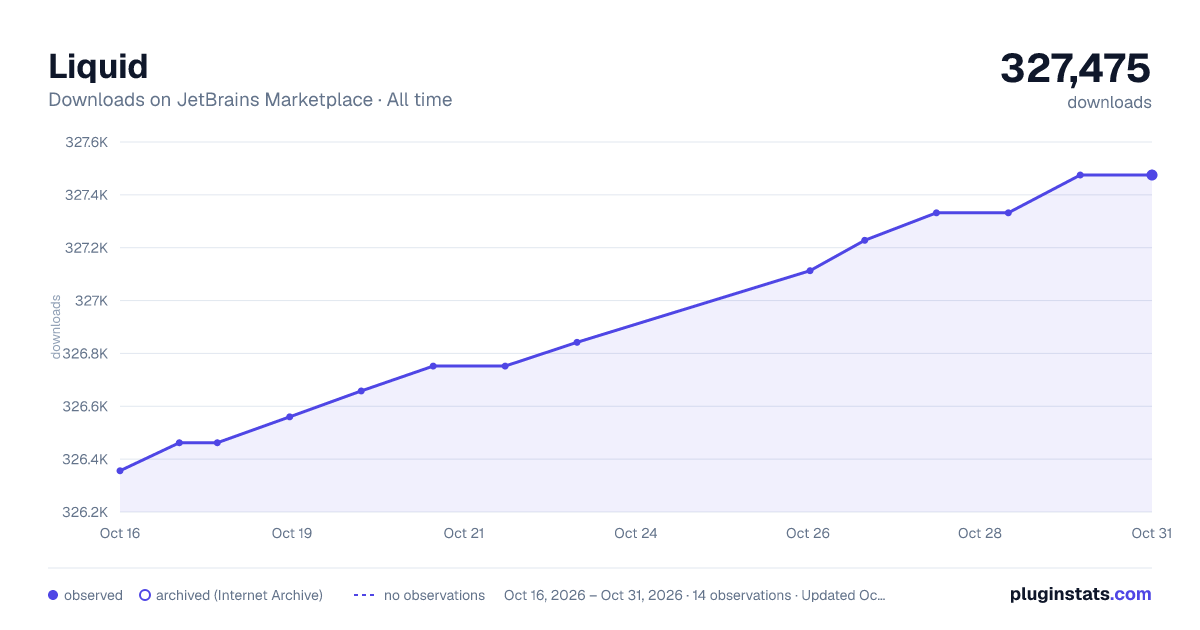Click the 14 observations date range text
Viewport: 1200px width, 630px height.
[x=695, y=595]
